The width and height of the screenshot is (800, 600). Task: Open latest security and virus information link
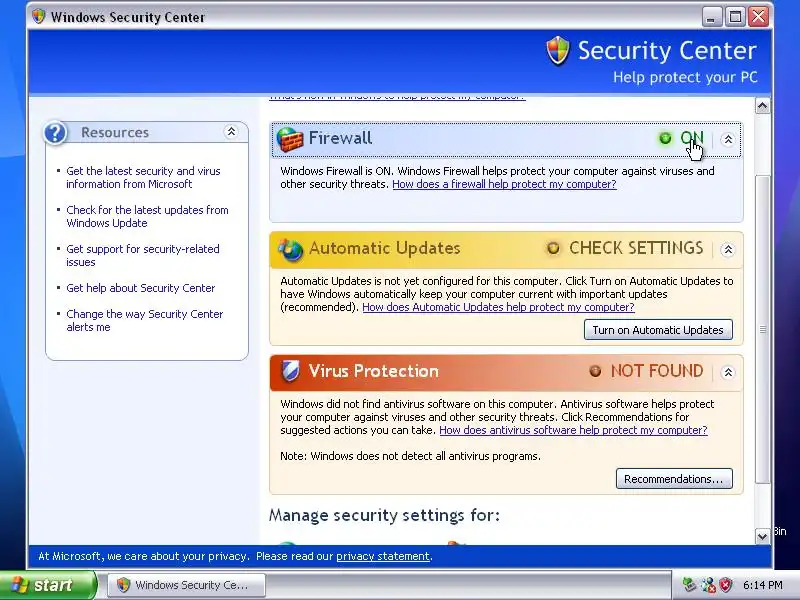(143, 178)
